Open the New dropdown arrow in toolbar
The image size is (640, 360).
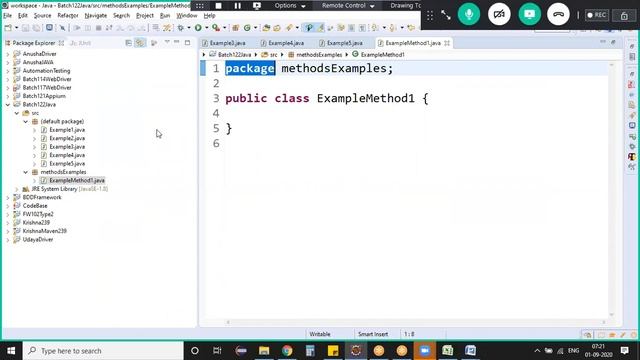(16, 28)
